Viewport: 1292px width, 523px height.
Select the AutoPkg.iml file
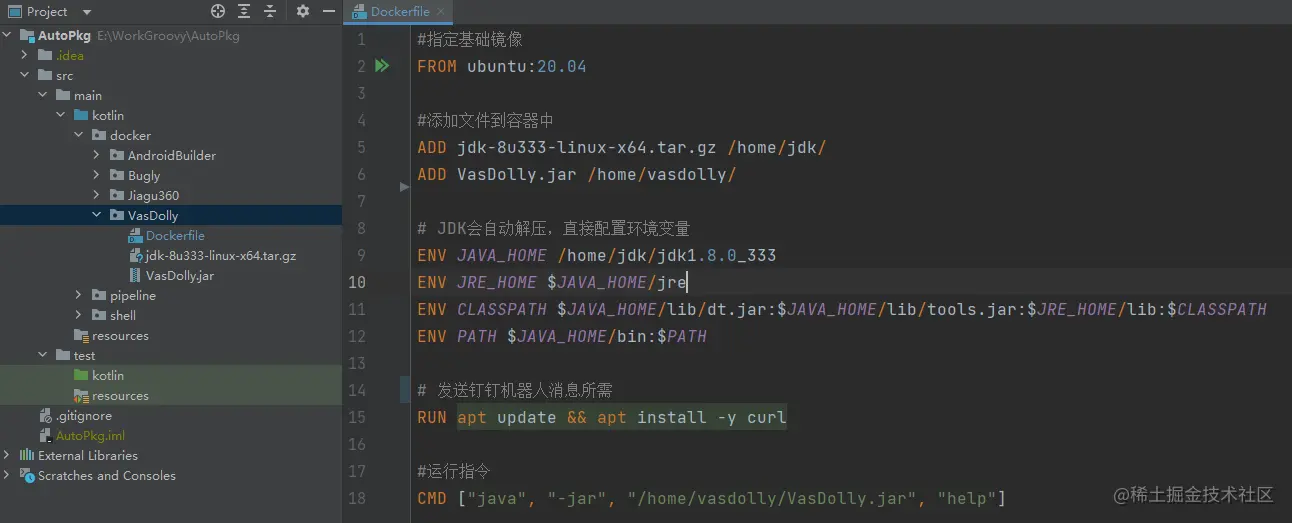(90, 436)
